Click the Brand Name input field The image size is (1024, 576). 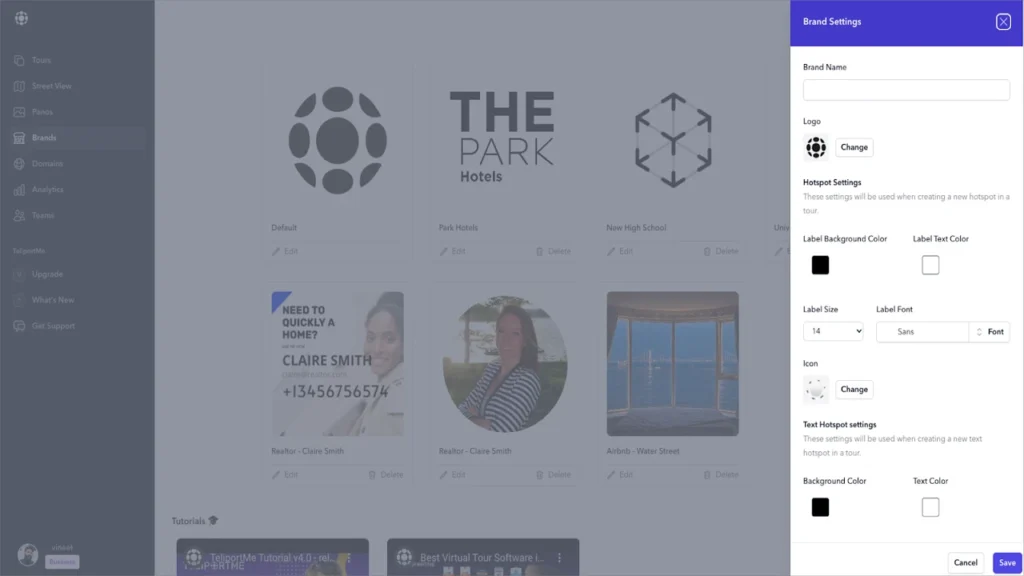coord(906,90)
